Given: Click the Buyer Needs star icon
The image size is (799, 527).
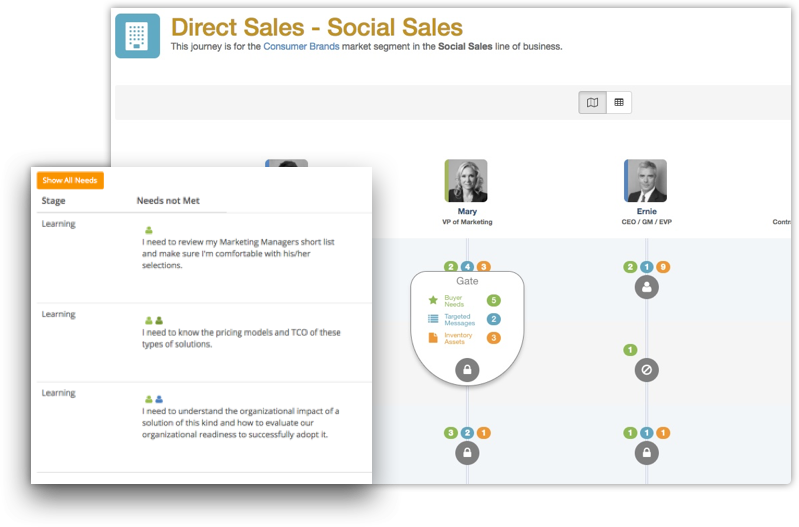Looking at the screenshot, I should [x=433, y=300].
